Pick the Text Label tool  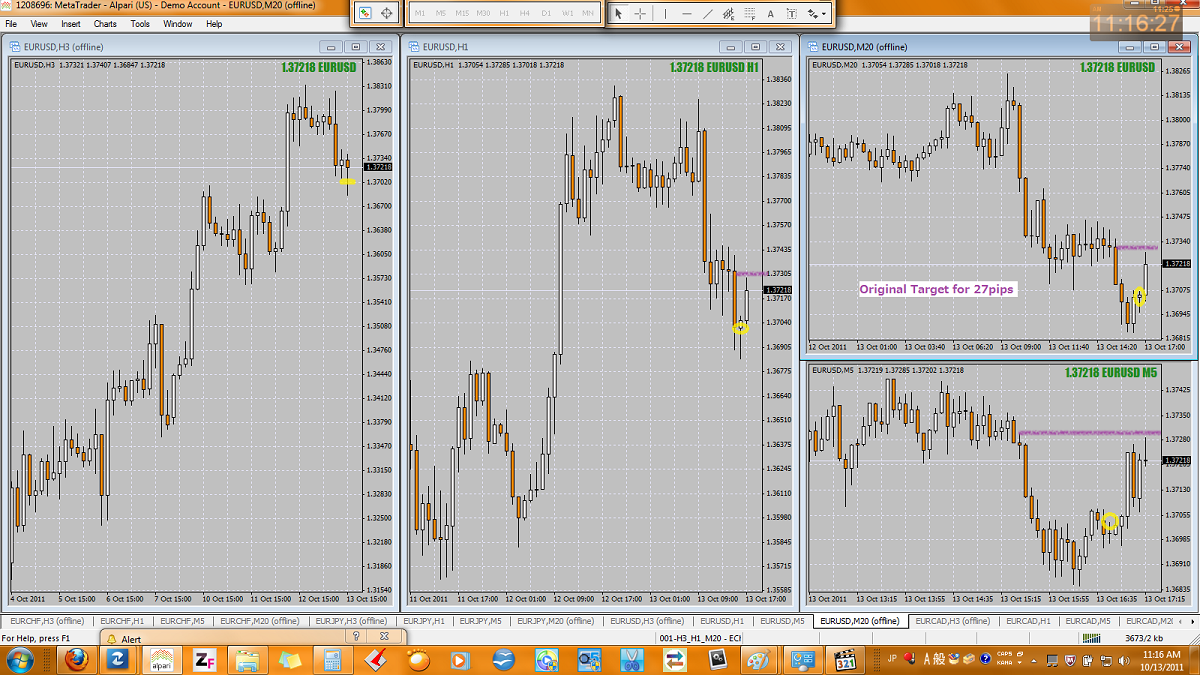click(x=792, y=14)
